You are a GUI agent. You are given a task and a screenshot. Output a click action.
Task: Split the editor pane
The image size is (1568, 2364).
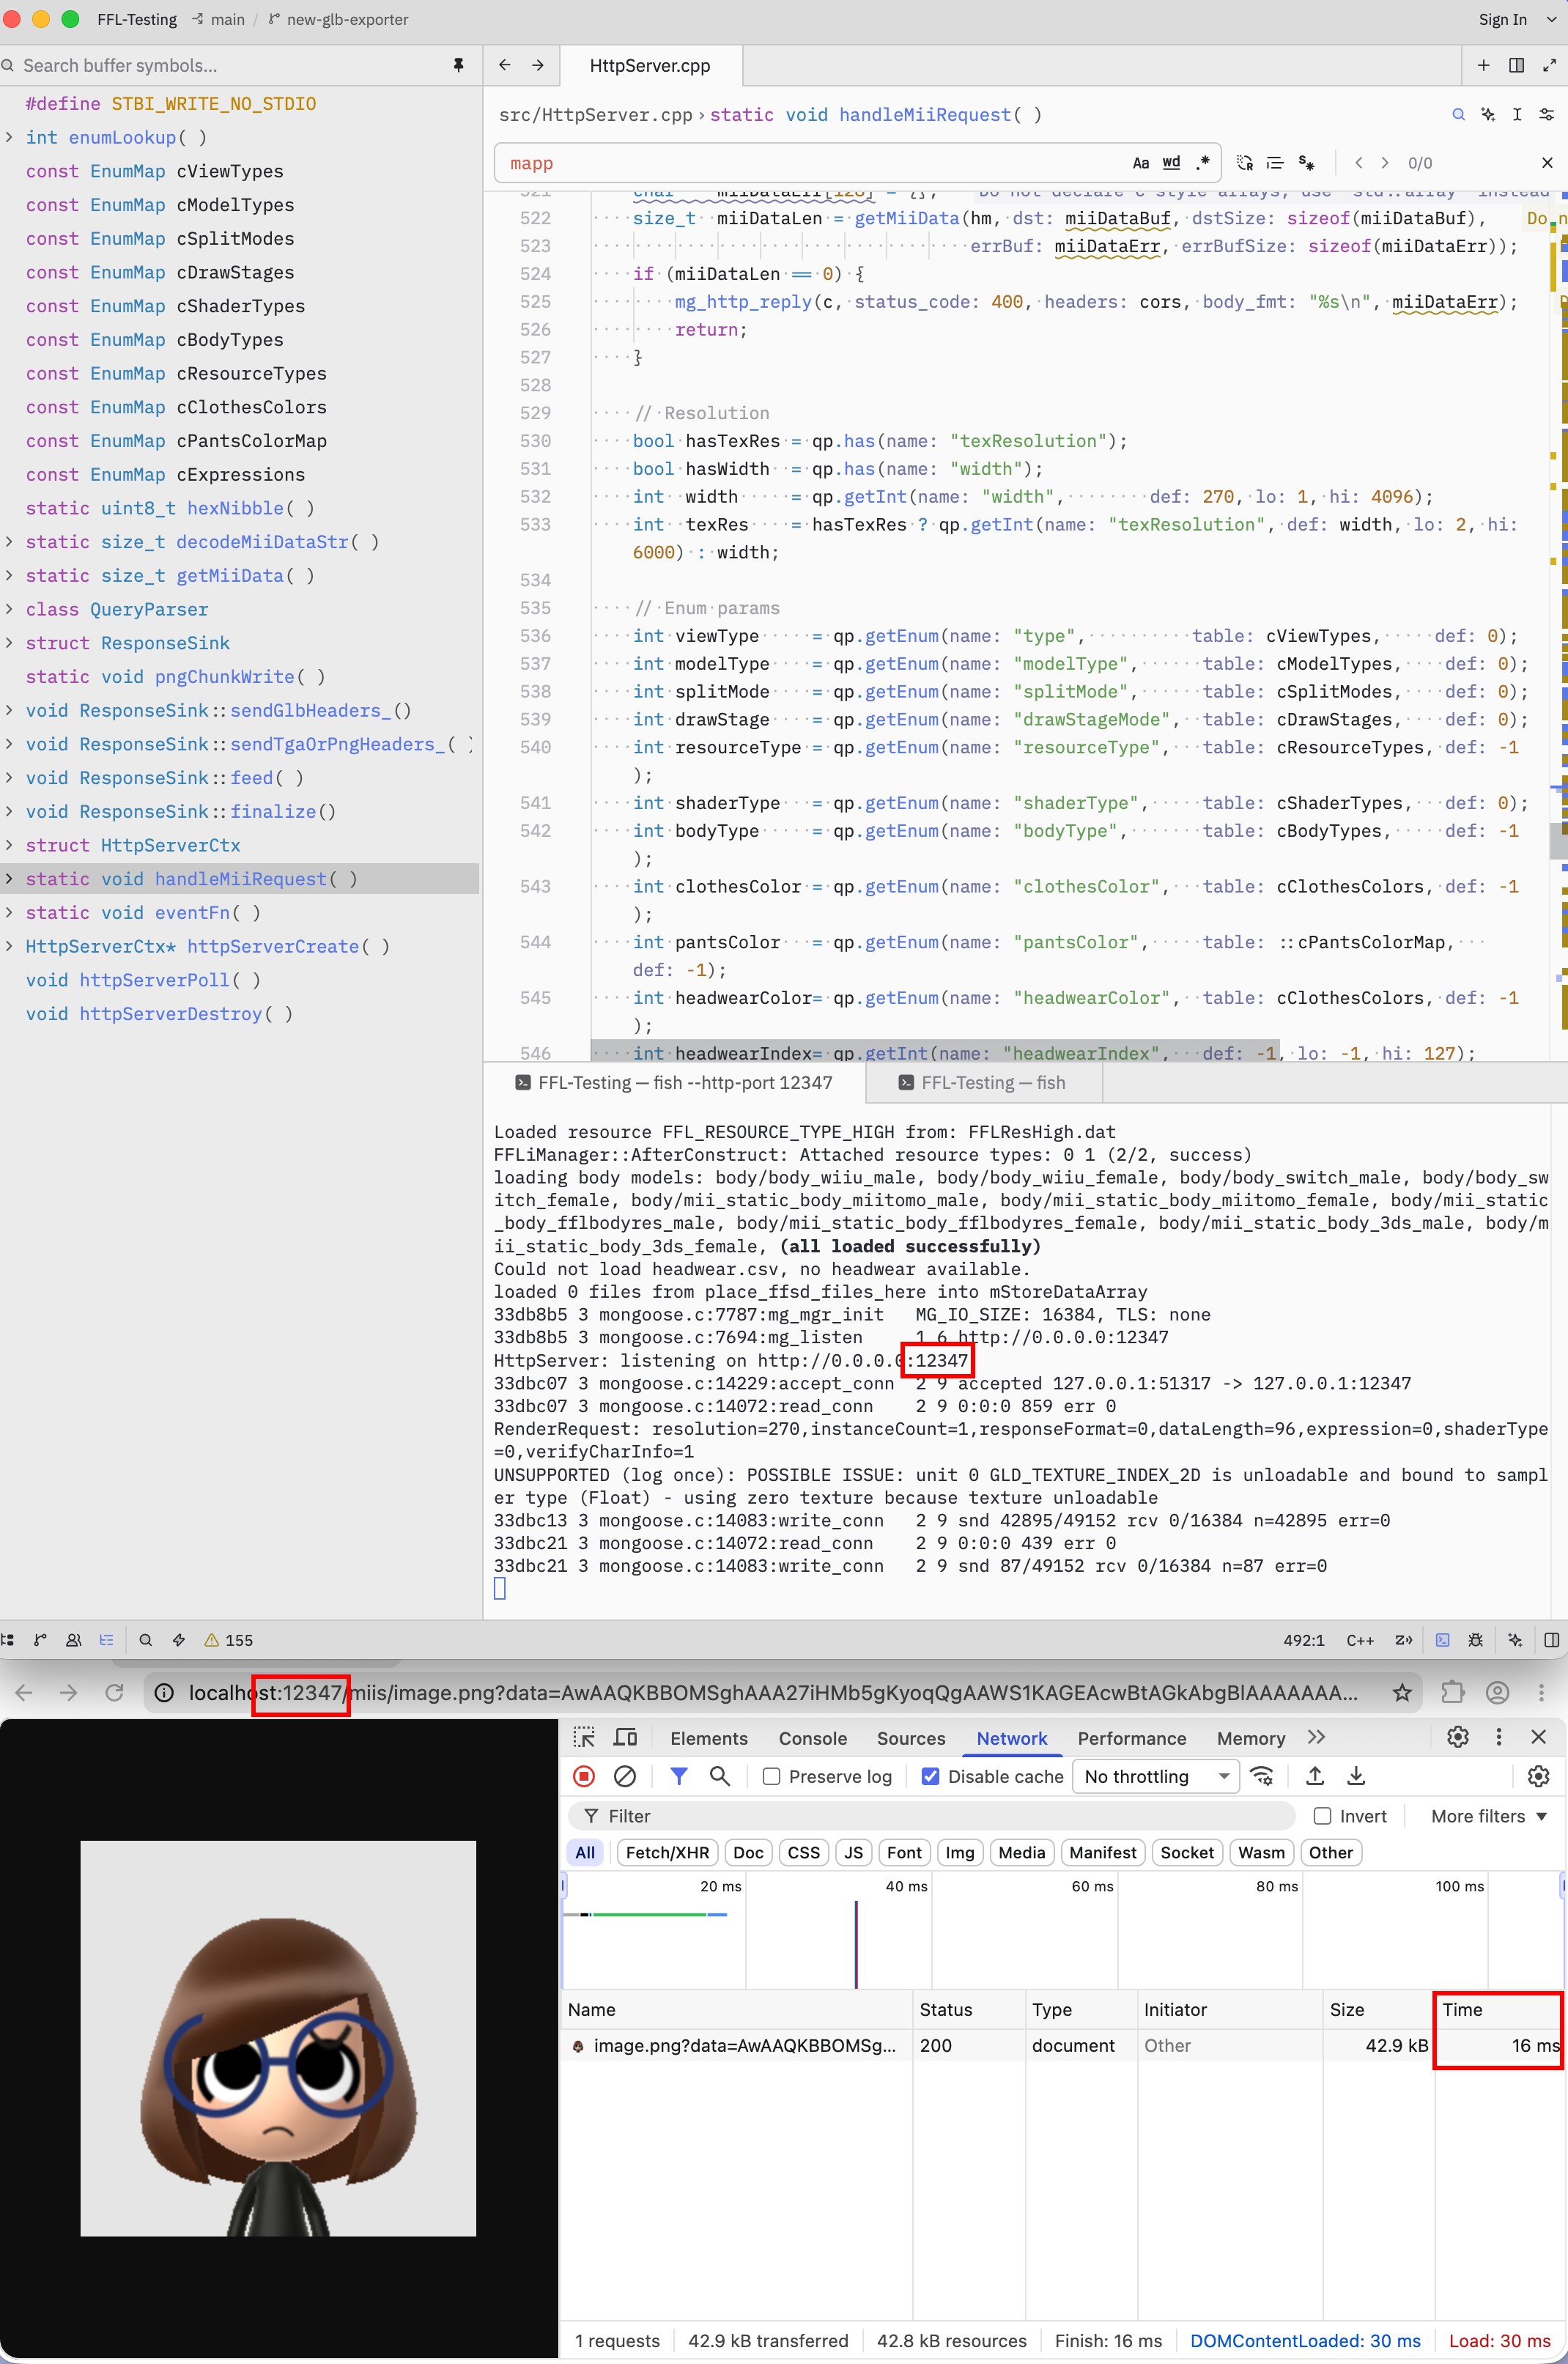[1516, 65]
